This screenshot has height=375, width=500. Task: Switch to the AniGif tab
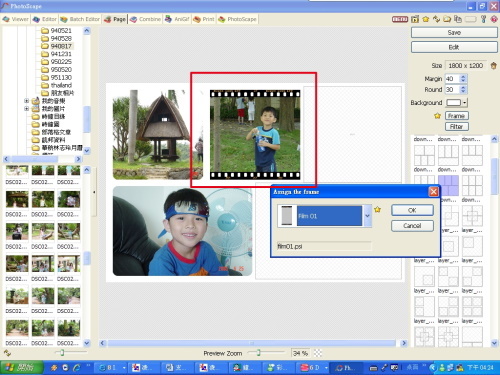pos(177,19)
